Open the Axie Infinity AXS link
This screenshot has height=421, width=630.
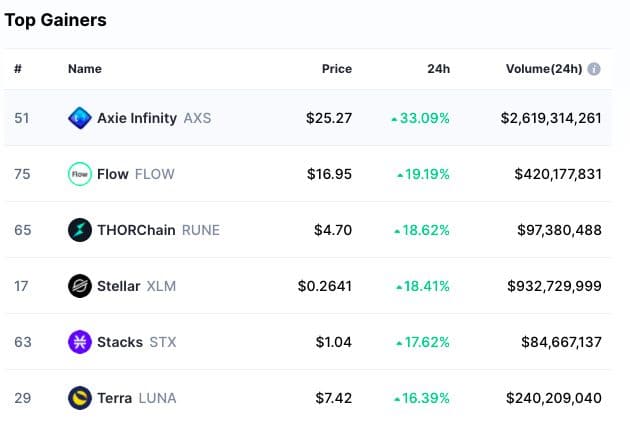(154, 118)
